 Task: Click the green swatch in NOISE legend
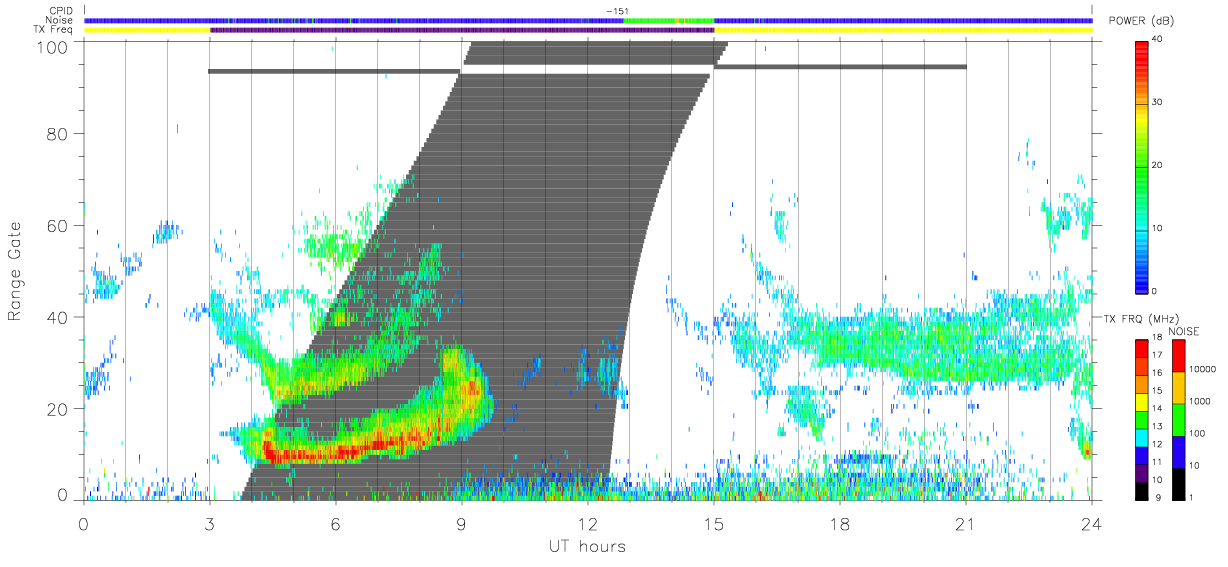pos(1179,419)
